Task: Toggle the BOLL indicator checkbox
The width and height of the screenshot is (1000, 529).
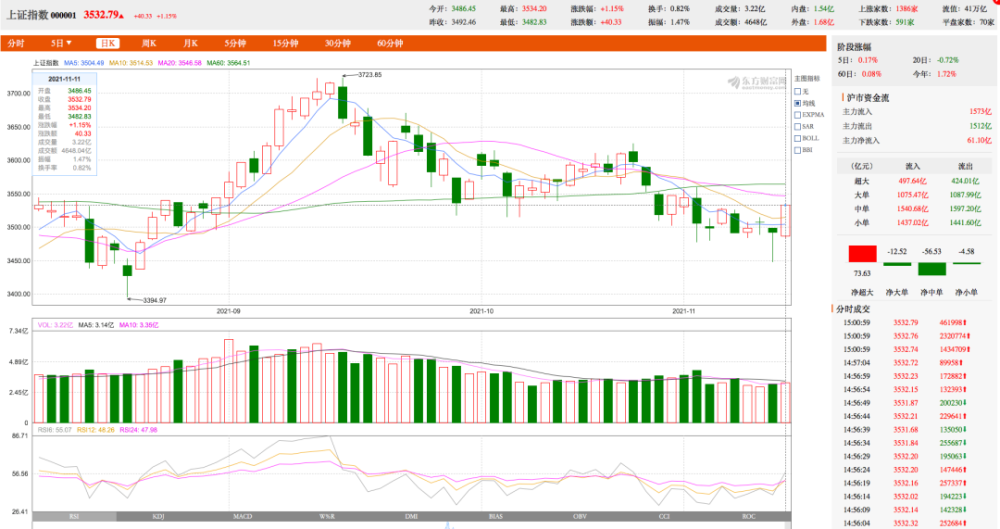Action: point(797,138)
